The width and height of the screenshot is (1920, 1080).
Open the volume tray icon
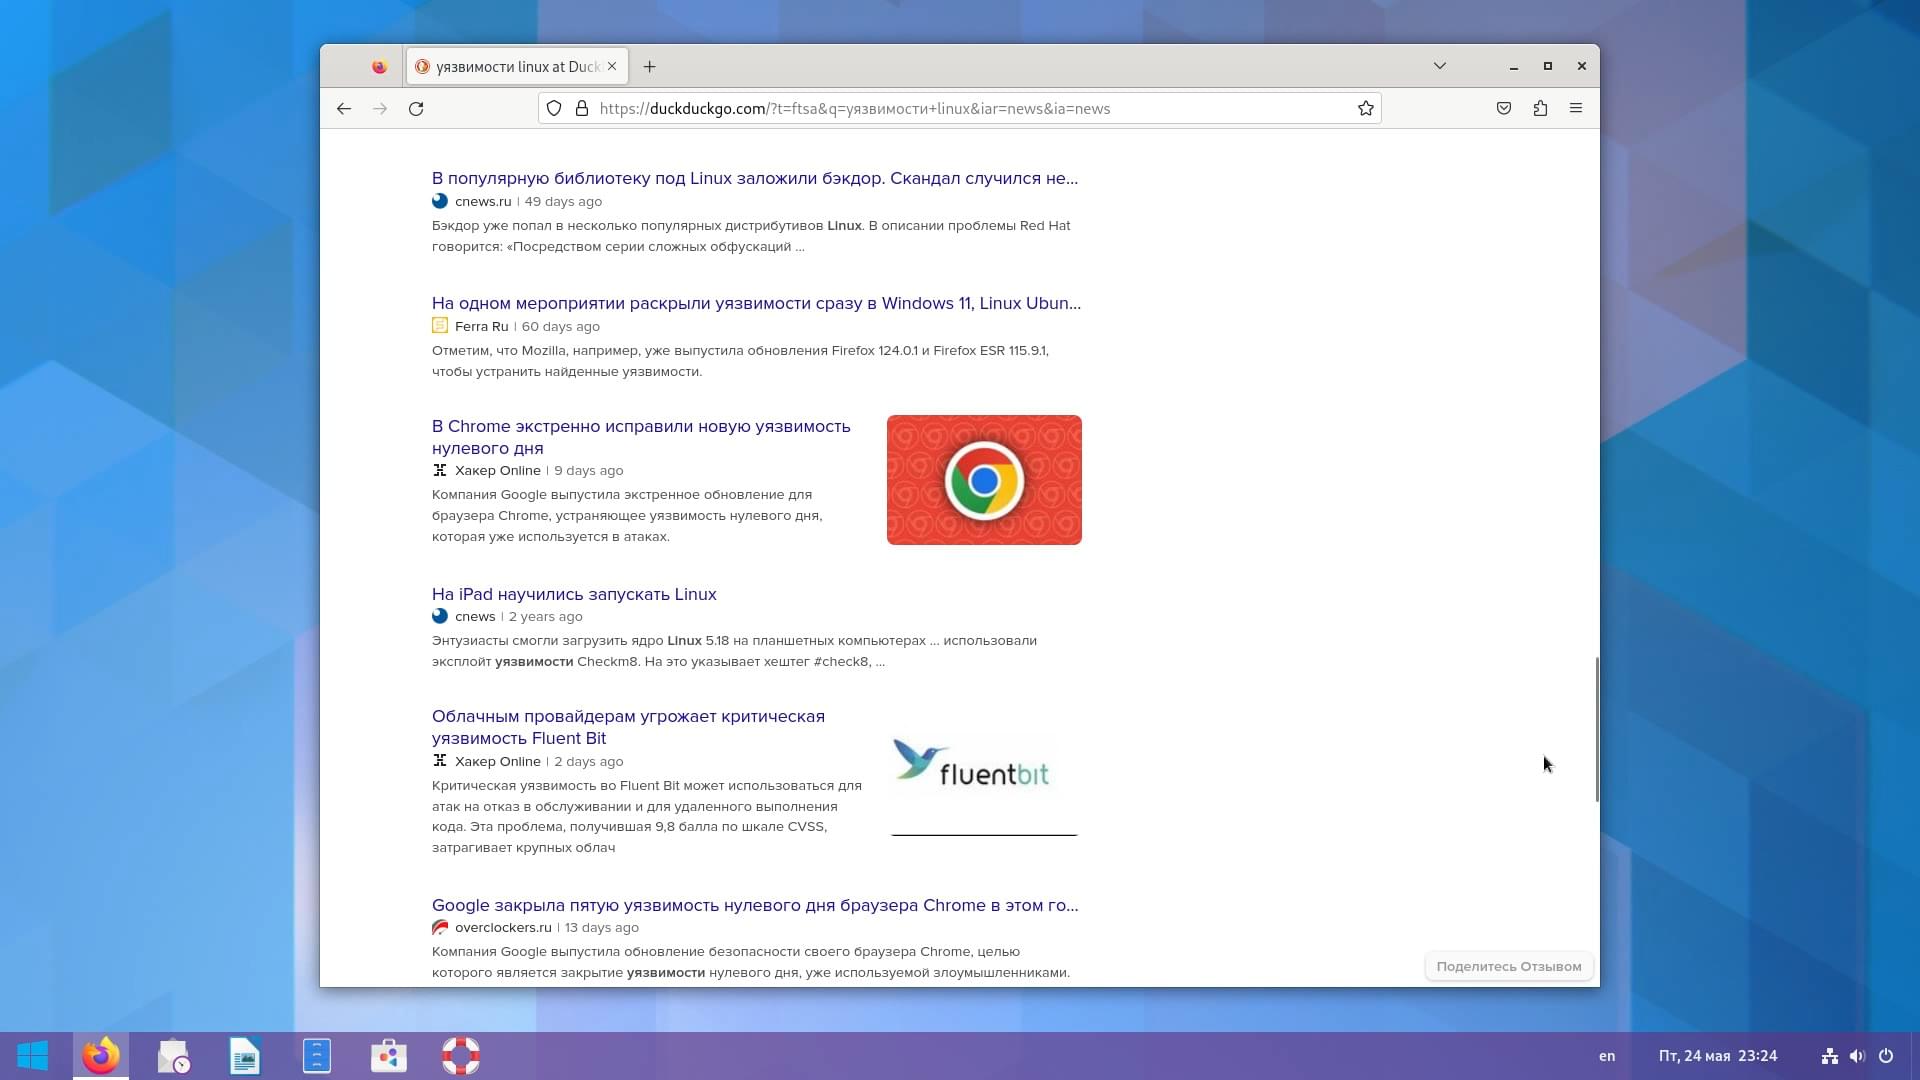[1858, 1056]
